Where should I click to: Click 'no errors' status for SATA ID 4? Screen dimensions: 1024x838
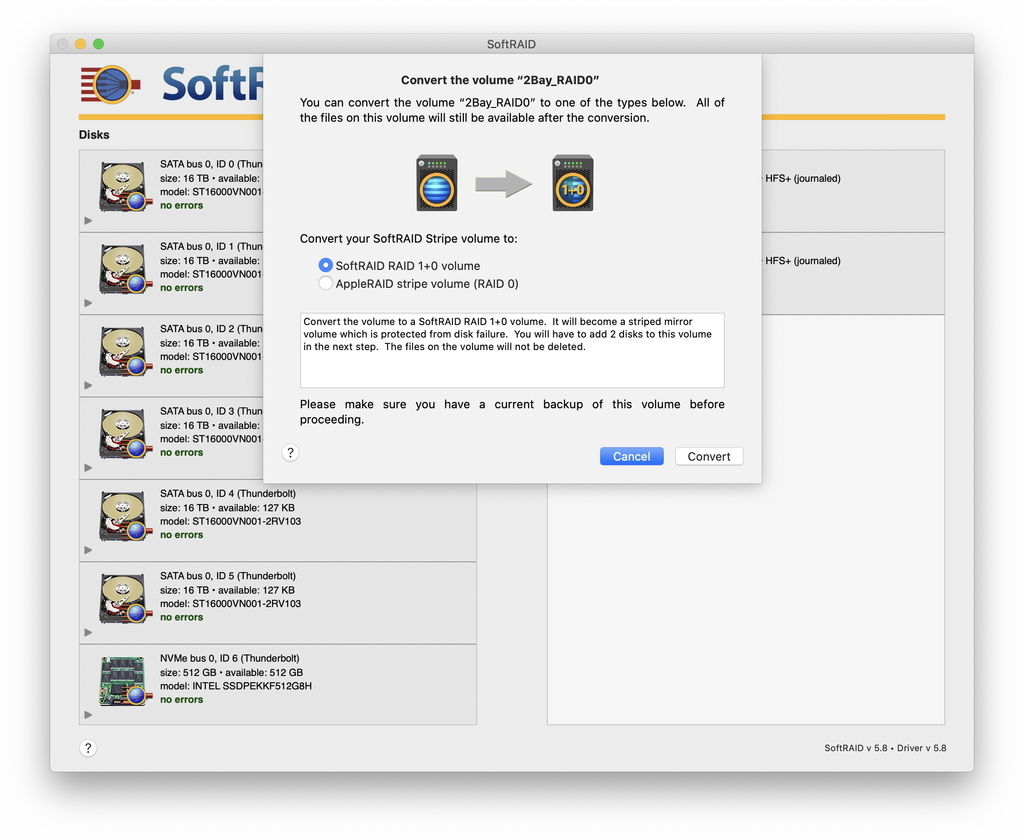(x=182, y=535)
